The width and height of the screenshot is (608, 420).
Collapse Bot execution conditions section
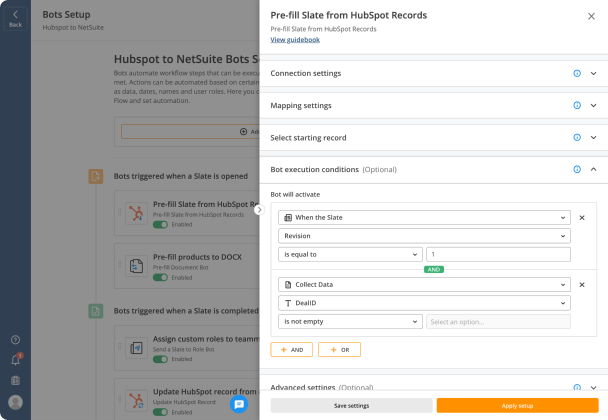click(x=593, y=169)
